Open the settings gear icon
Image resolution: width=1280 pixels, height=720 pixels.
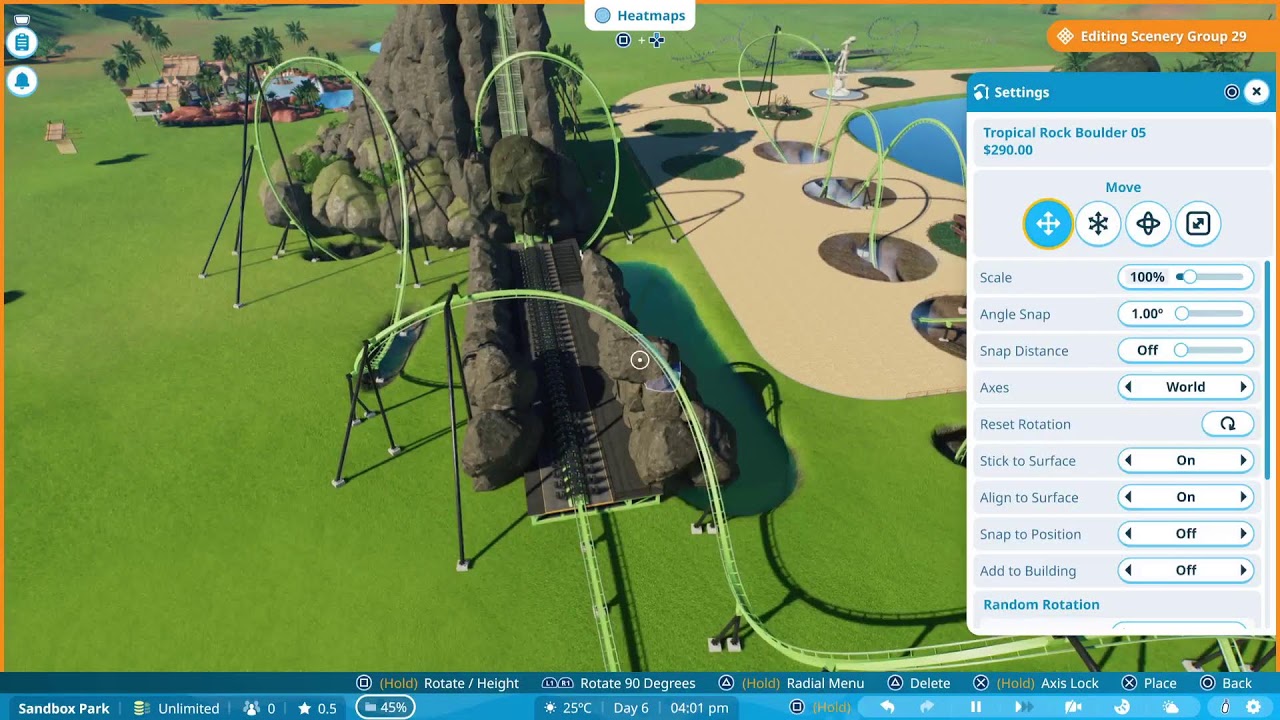coord(1253,707)
